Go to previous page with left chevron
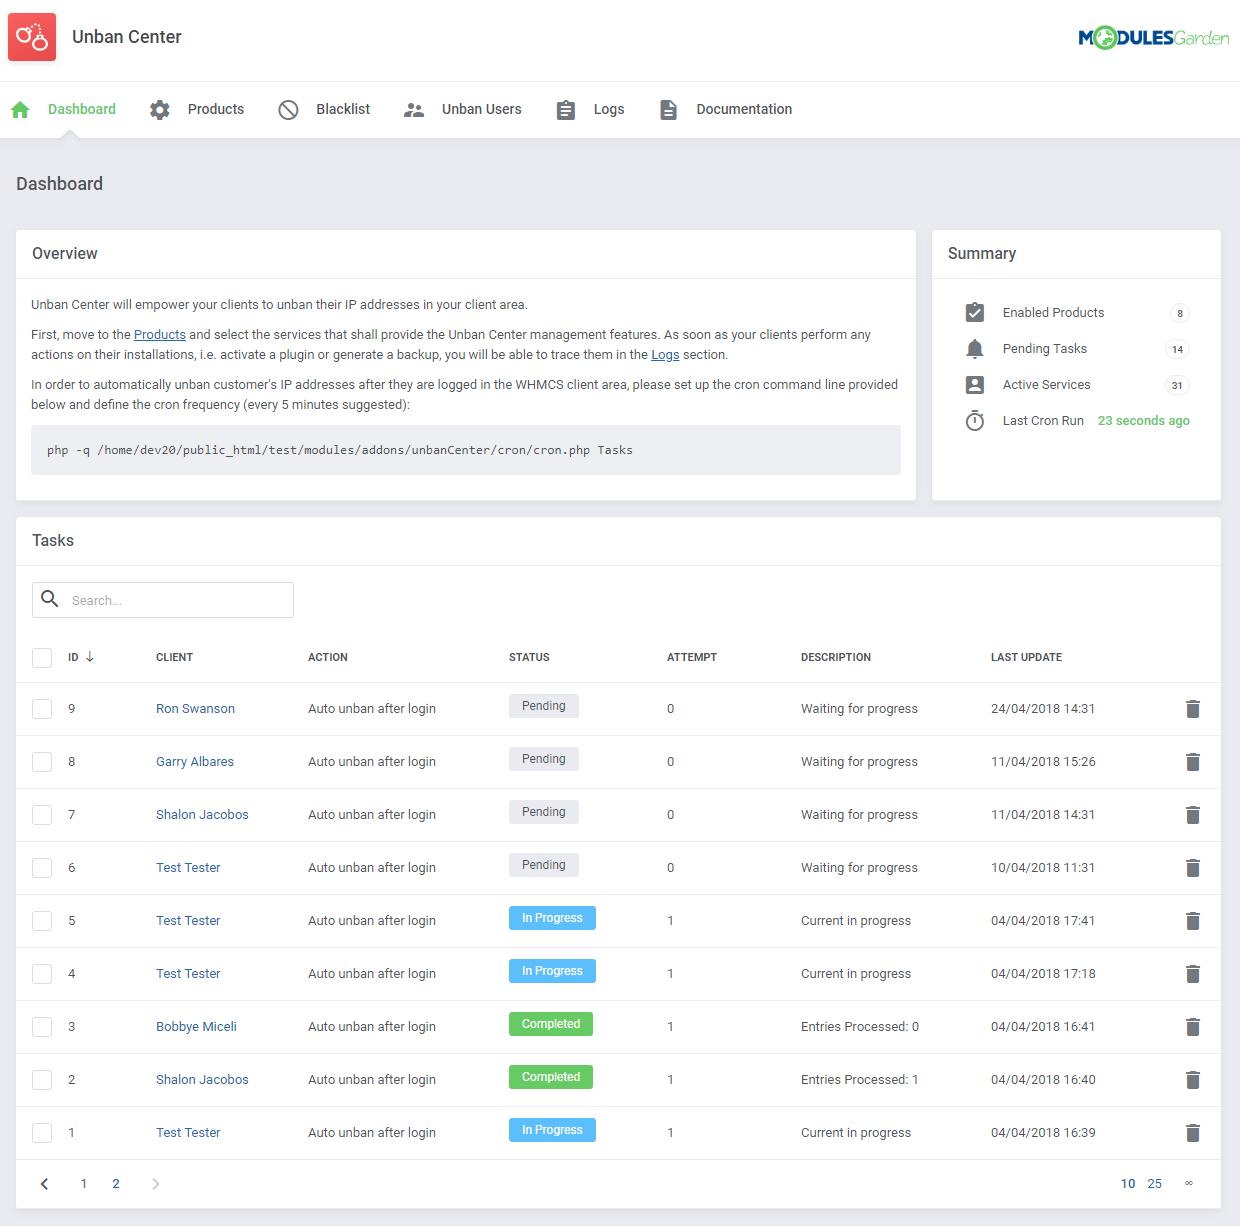This screenshot has height=1226, width=1240. [44, 1184]
